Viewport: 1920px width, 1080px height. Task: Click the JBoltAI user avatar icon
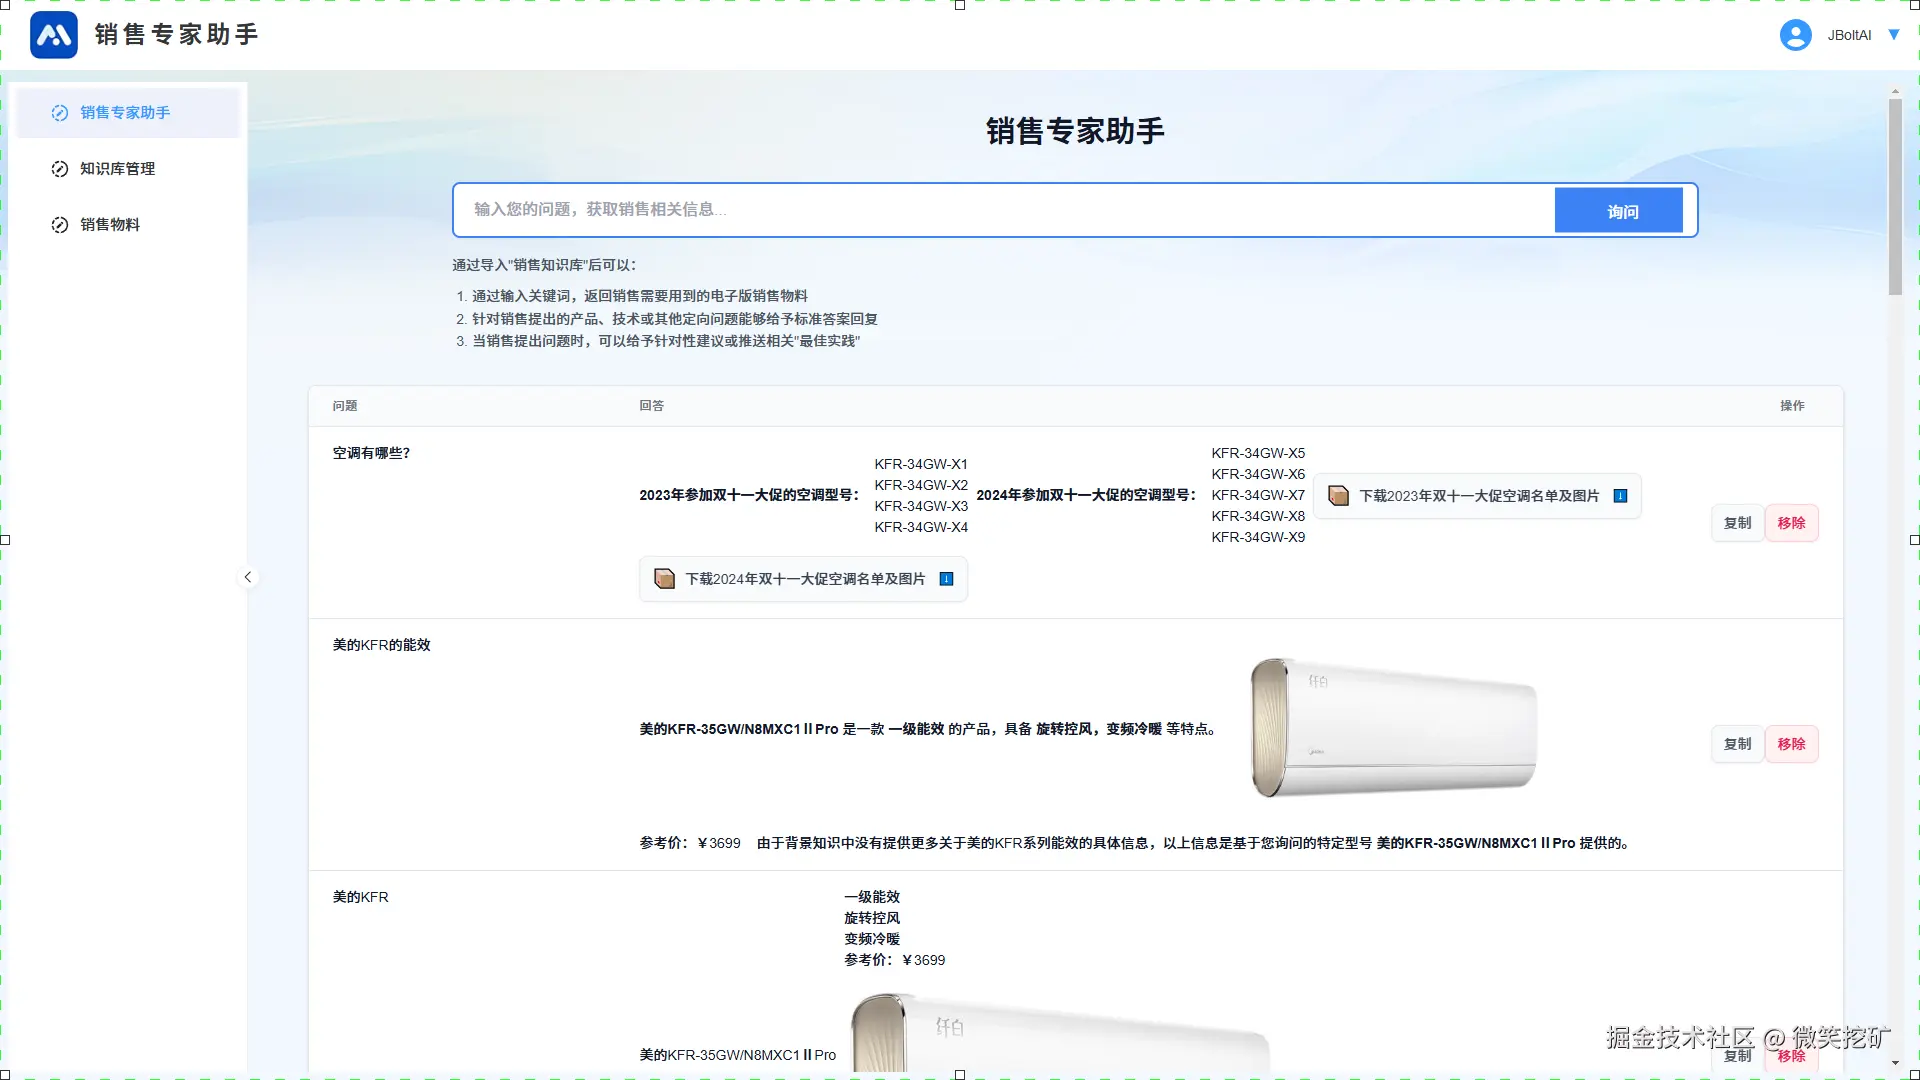tap(1795, 35)
